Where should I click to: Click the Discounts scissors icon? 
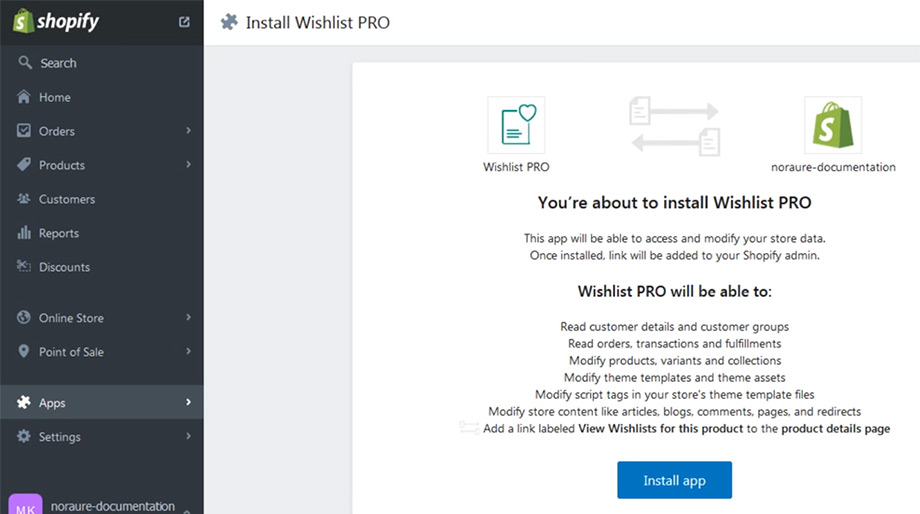23,266
